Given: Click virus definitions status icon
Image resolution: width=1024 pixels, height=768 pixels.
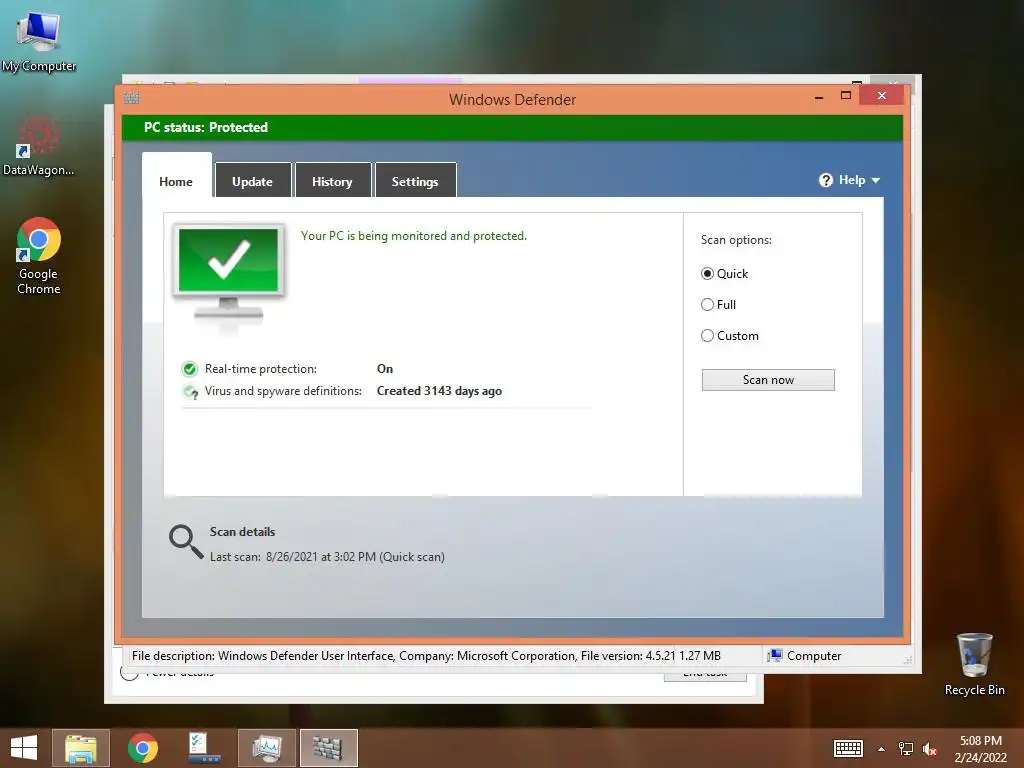Looking at the screenshot, I should click(x=190, y=391).
